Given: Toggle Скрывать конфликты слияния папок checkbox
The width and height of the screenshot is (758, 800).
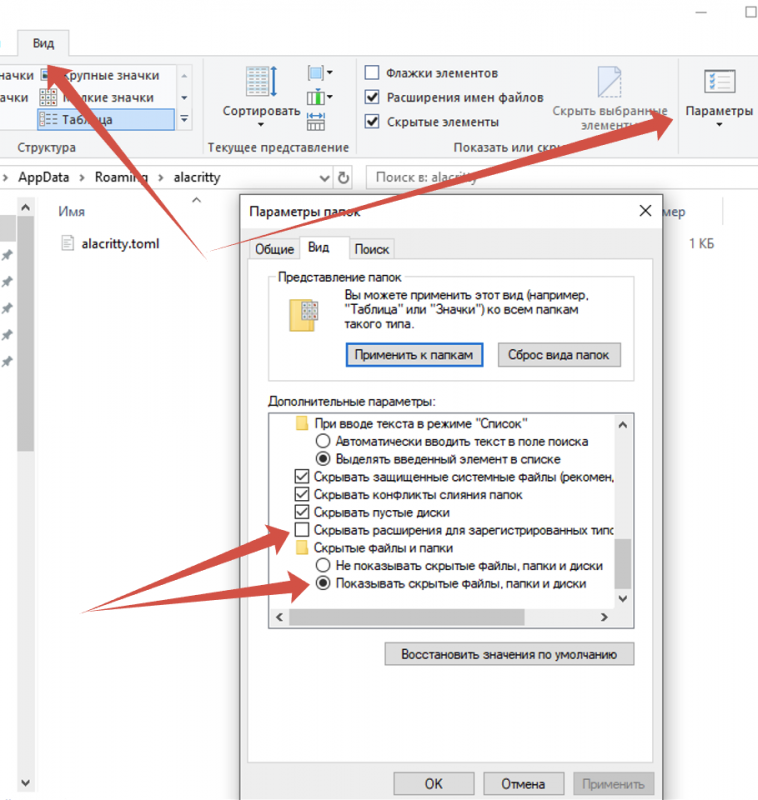Looking at the screenshot, I should (x=301, y=494).
